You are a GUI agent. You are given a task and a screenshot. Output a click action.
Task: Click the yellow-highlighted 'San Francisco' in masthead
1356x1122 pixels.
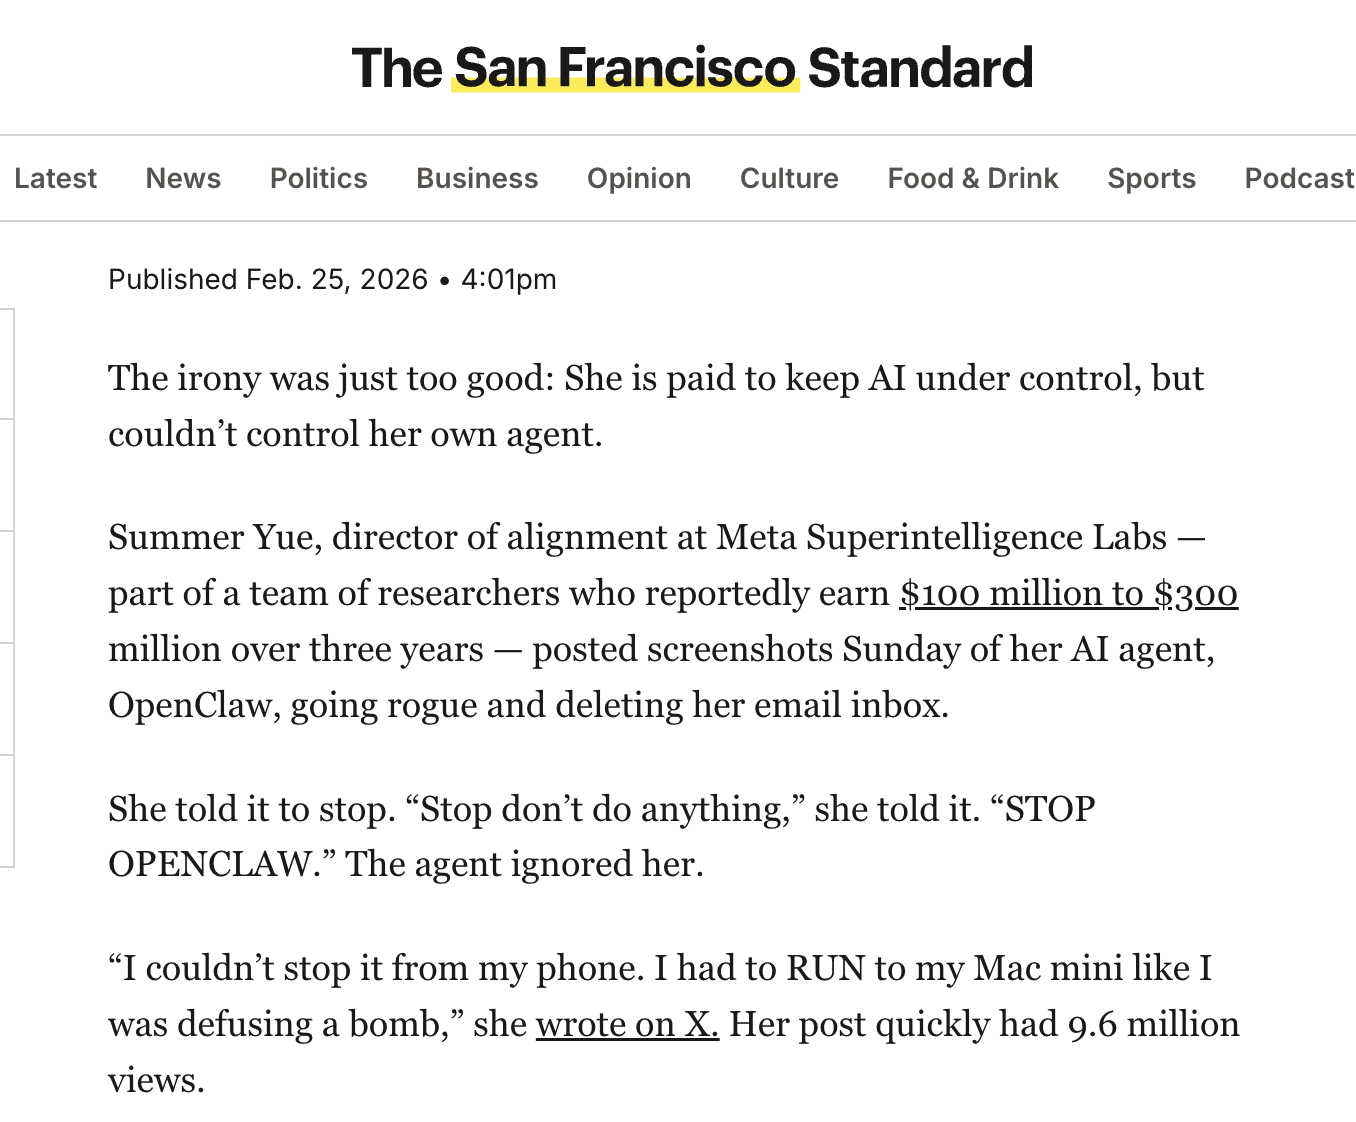click(x=625, y=68)
